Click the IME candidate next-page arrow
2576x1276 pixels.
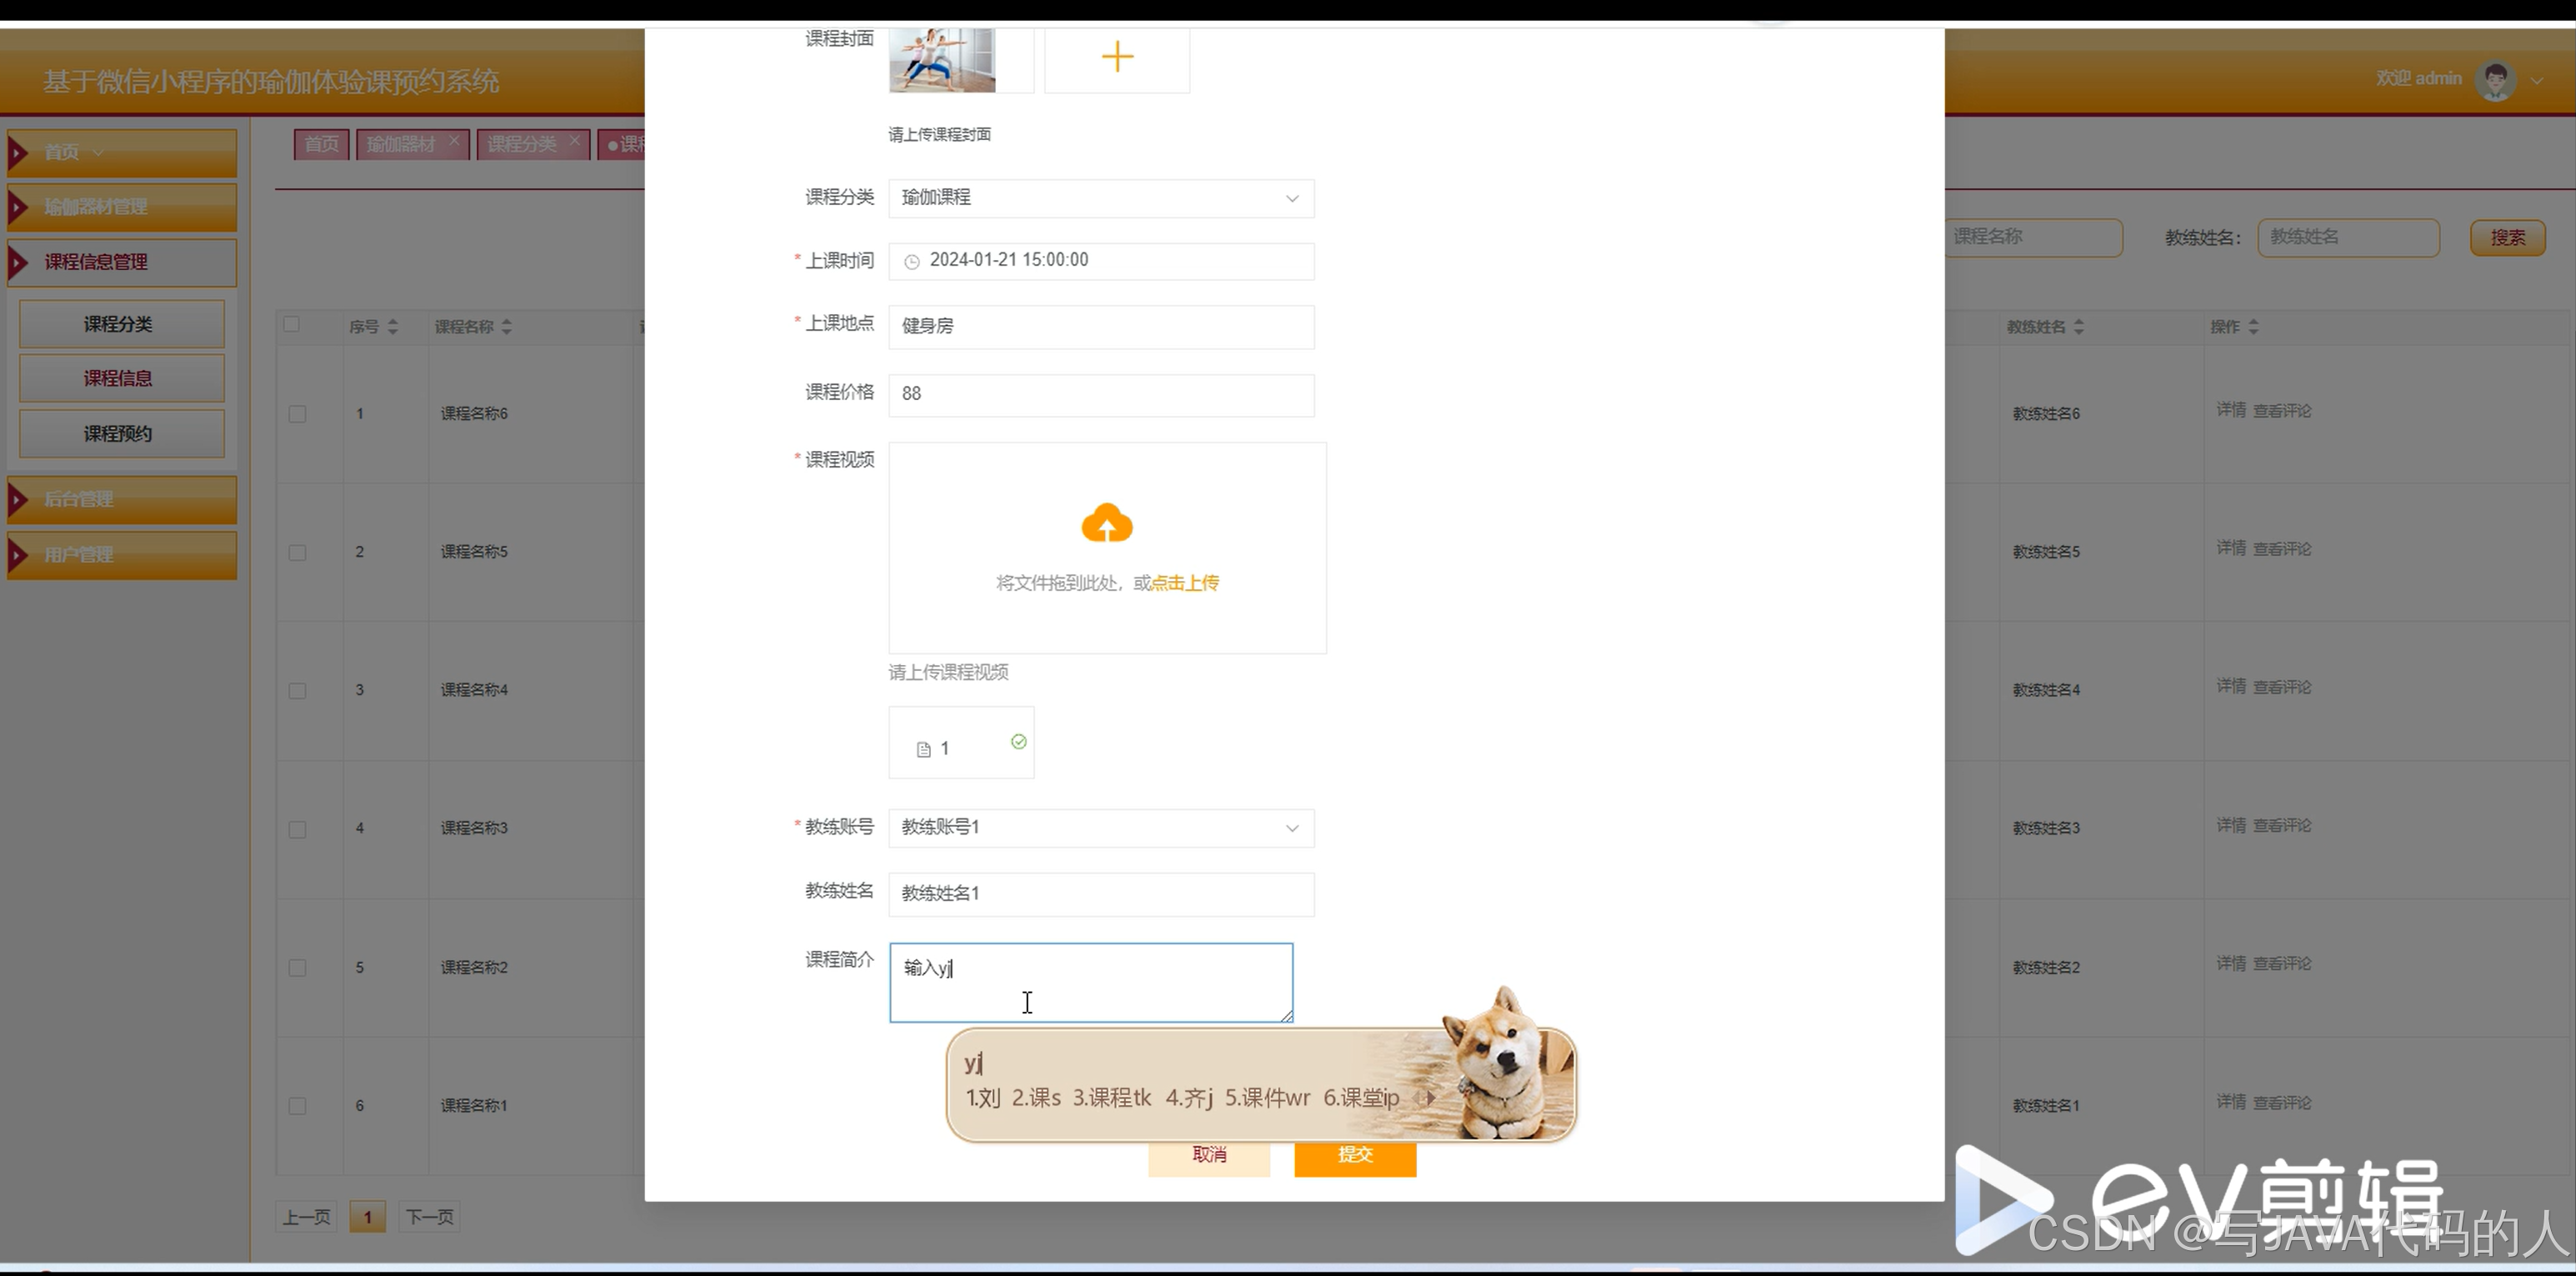[x=1431, y=1098]
